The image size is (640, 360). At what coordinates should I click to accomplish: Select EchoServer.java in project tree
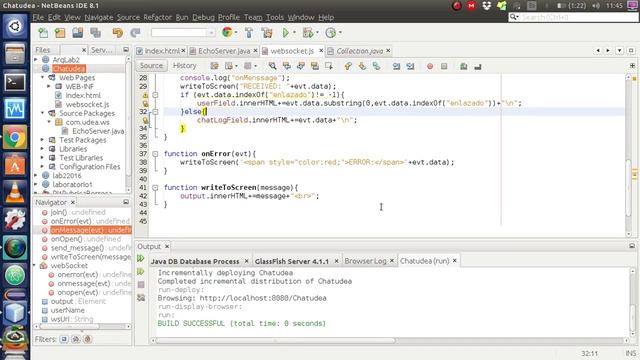pyautogui.click(x=98, y=131)
